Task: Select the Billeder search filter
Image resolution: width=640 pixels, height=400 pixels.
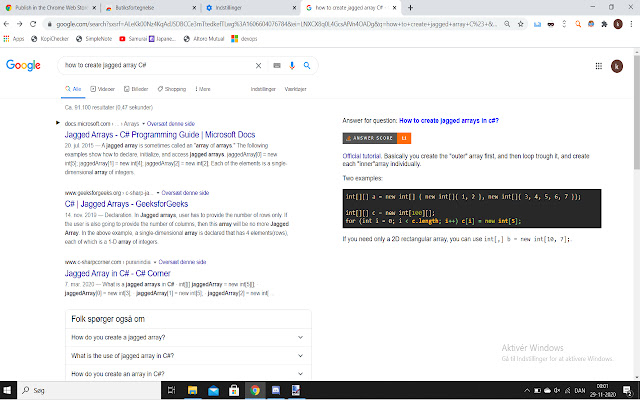Action: point(136,89)
